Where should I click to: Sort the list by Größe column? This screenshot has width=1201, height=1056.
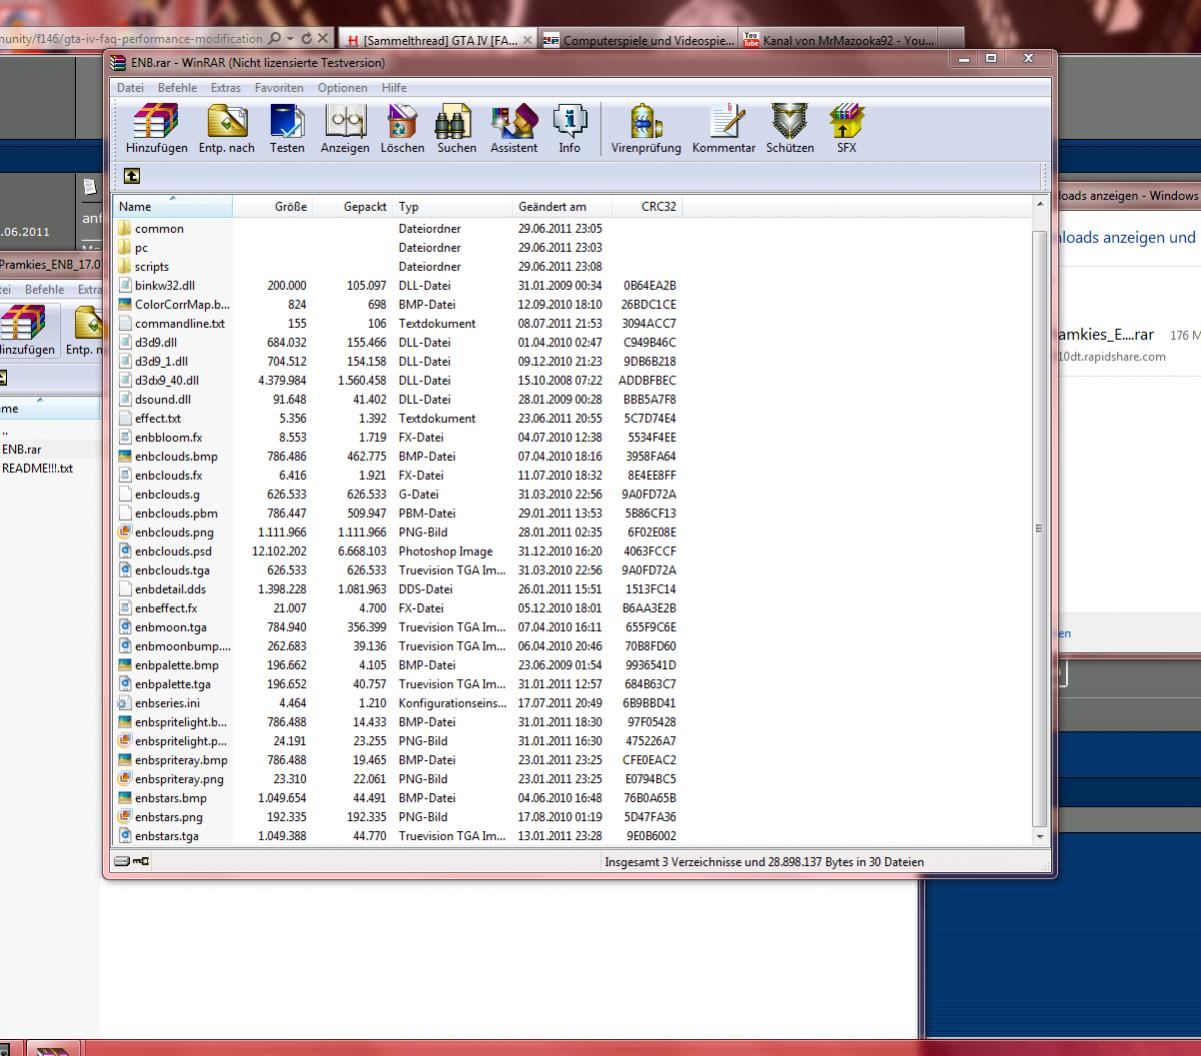point(272,207)
